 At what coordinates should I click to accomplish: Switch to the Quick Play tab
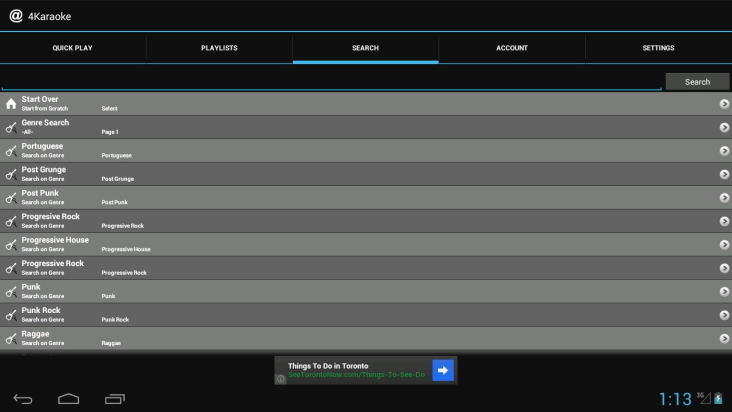click(73, 48)
